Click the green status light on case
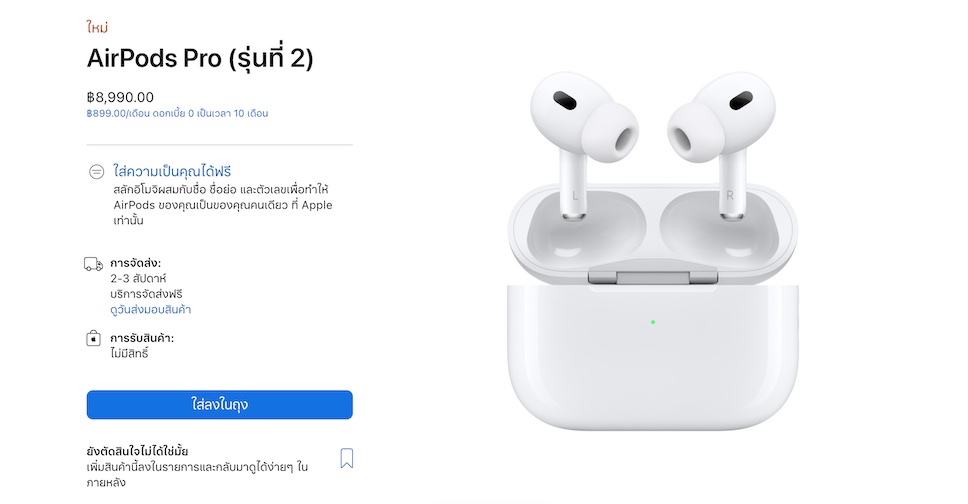Screen dimensions: 968x504 click(653, 322)
